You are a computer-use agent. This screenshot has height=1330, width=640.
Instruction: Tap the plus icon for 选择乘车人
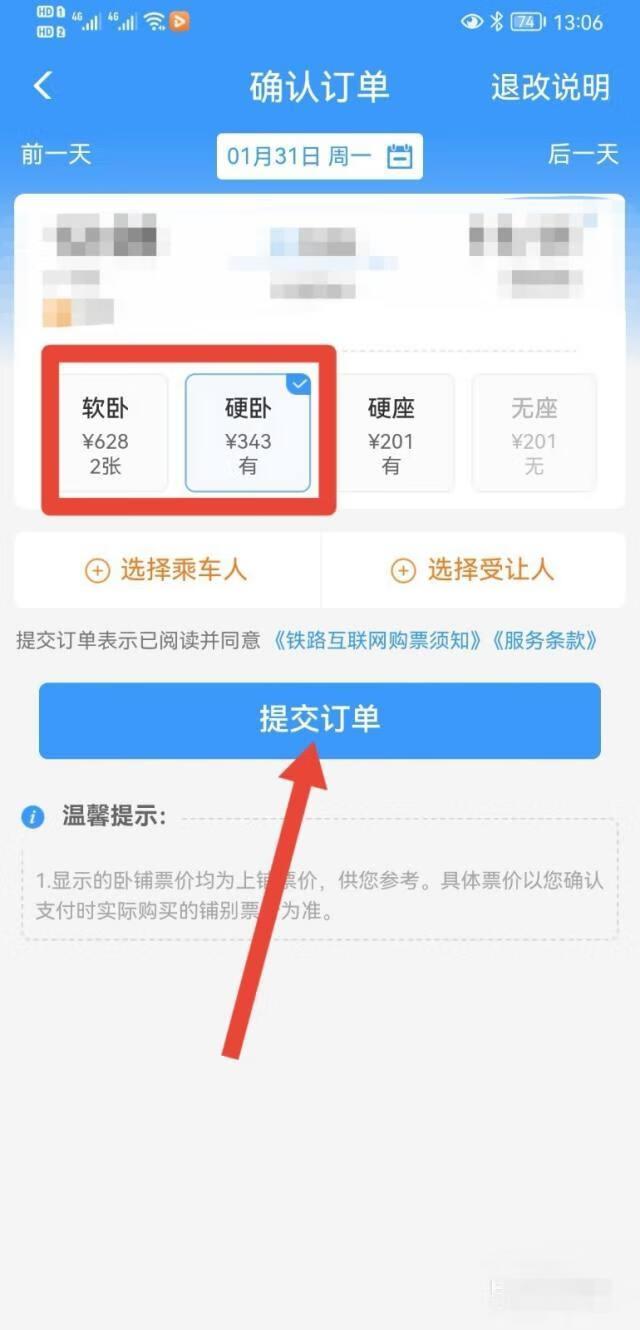click(x=97, y=571)
